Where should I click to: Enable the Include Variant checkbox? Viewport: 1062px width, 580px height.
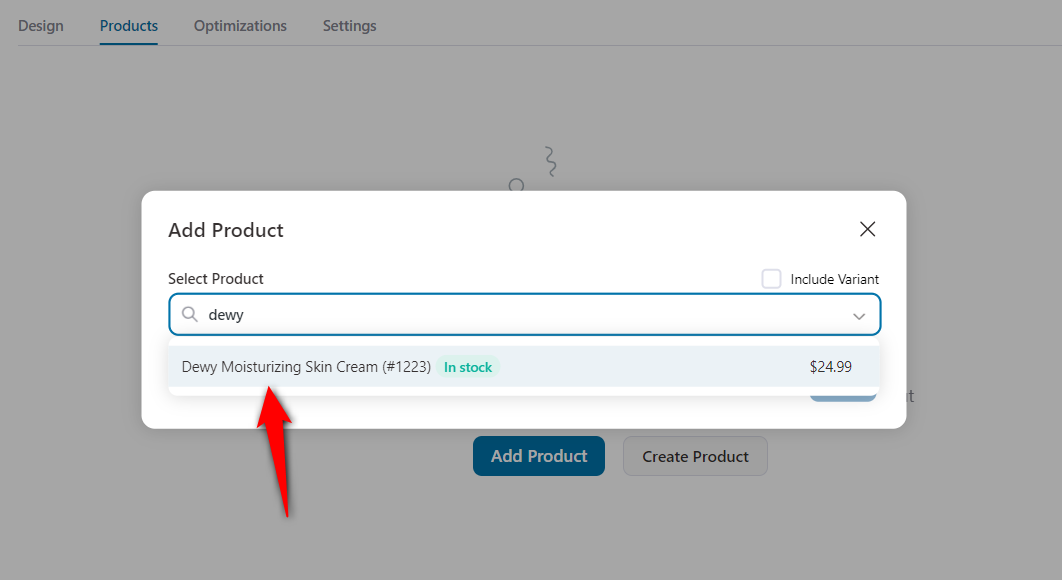click(771, 278)
